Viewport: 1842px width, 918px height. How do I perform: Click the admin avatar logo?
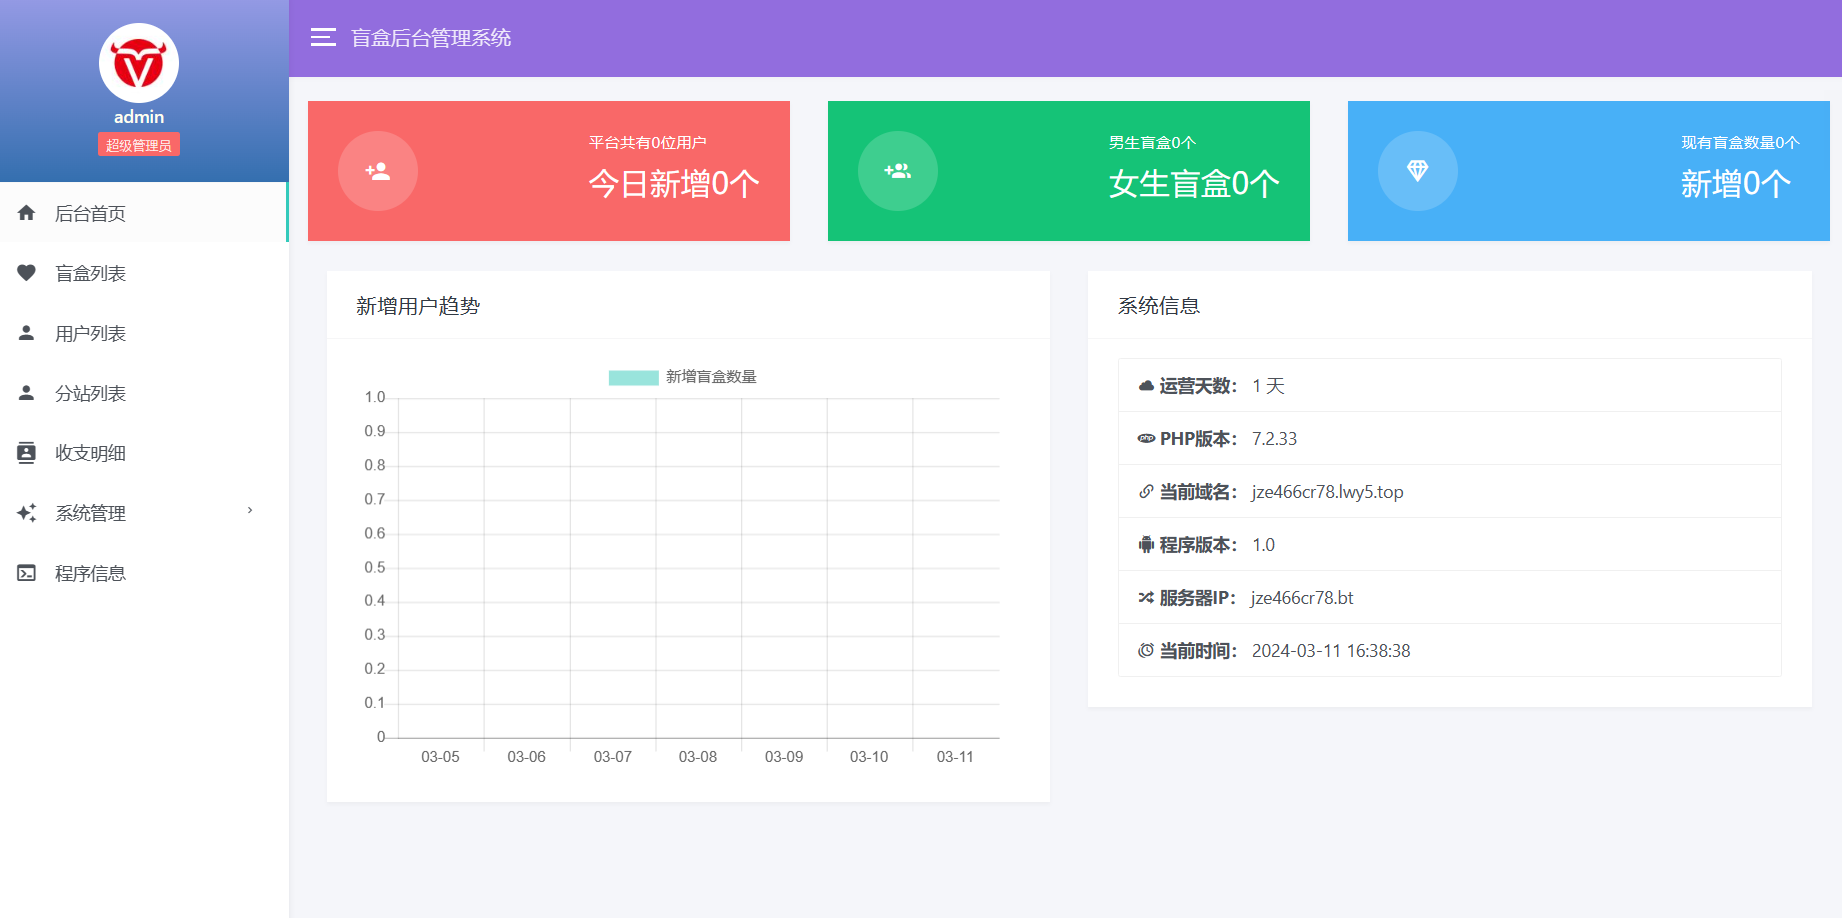[139, 63]
